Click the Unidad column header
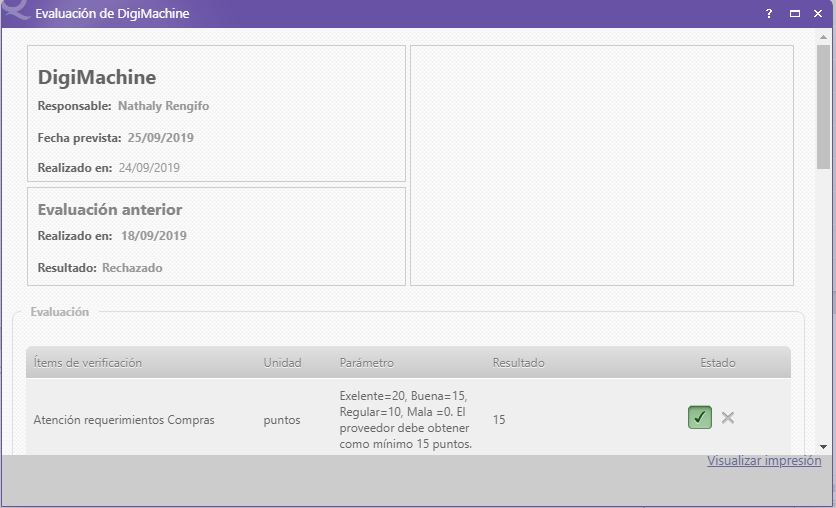Viewport: 836px width, 508px height. [282, 363]
